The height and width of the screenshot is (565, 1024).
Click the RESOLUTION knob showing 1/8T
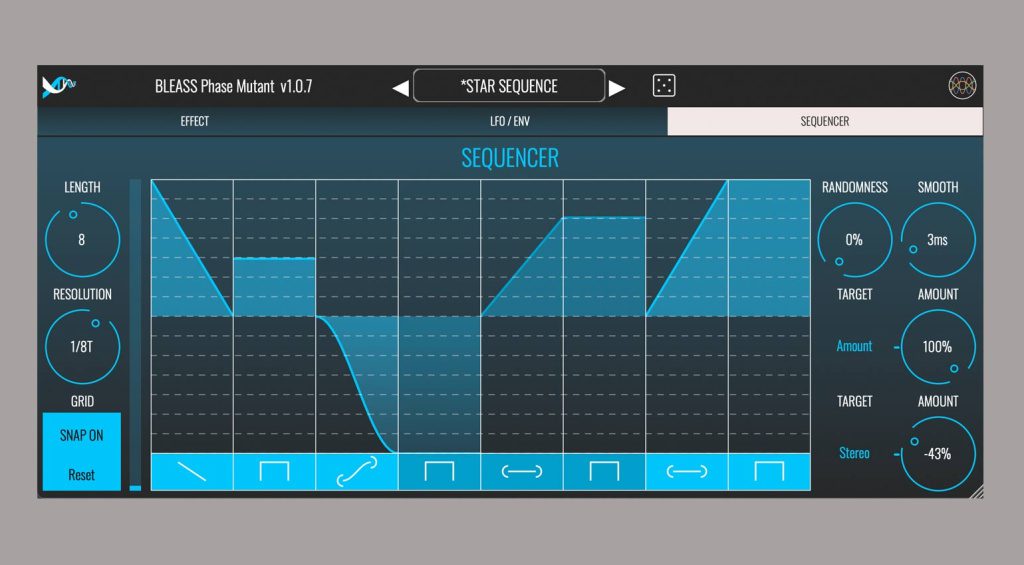(x=82, y=347)
